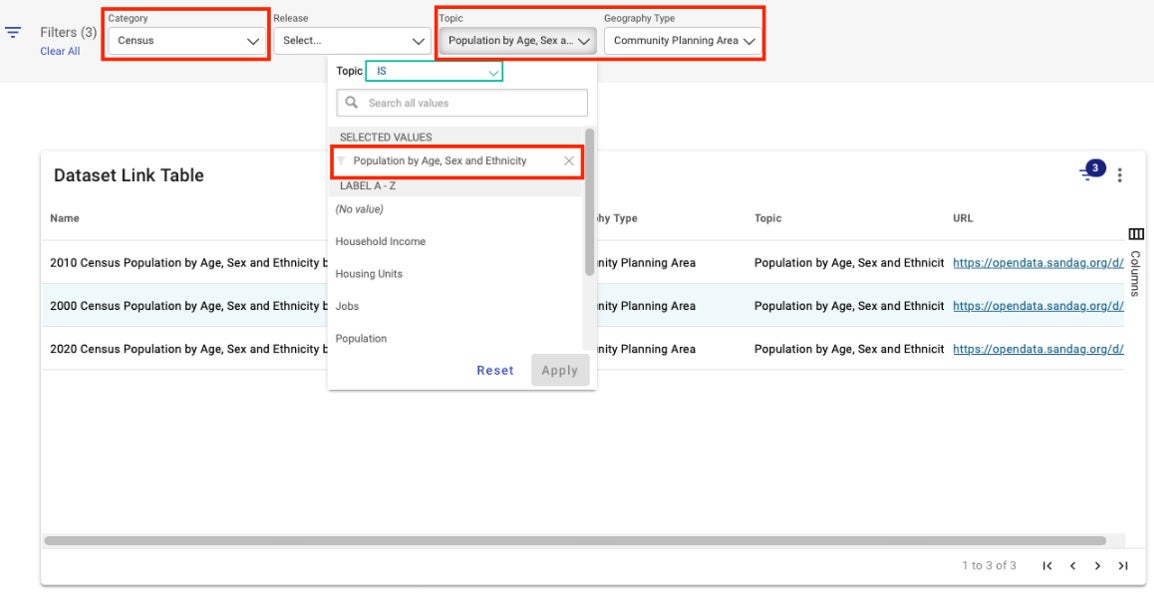The image size is (1154, 597).
Task: Open the Columns side panel icon
Action: coord(1135,234)
